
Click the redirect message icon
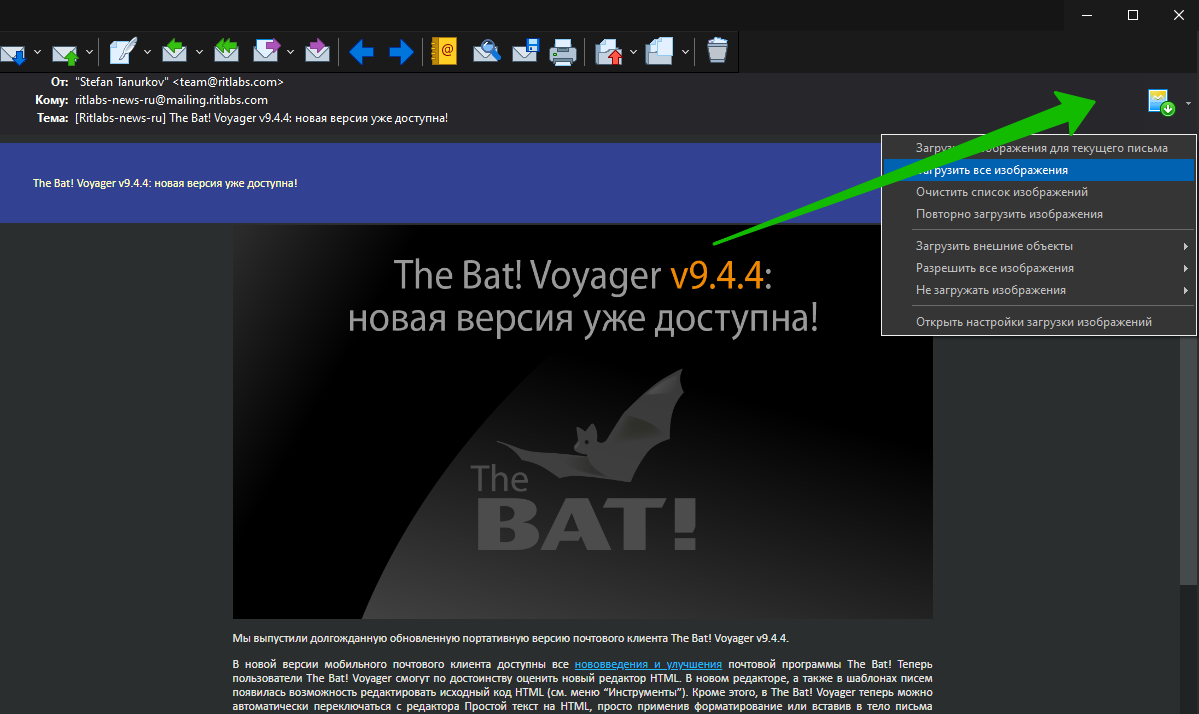(317, 50)
